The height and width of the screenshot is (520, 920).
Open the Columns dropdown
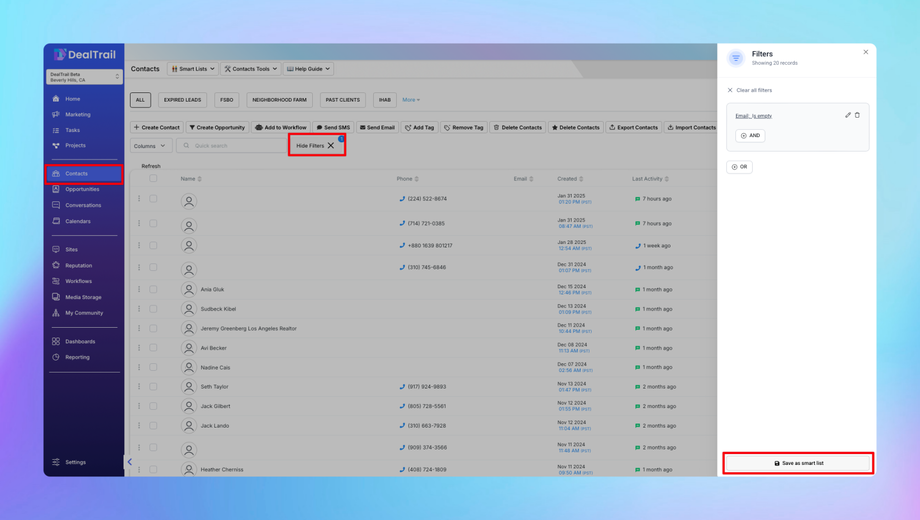150,146
